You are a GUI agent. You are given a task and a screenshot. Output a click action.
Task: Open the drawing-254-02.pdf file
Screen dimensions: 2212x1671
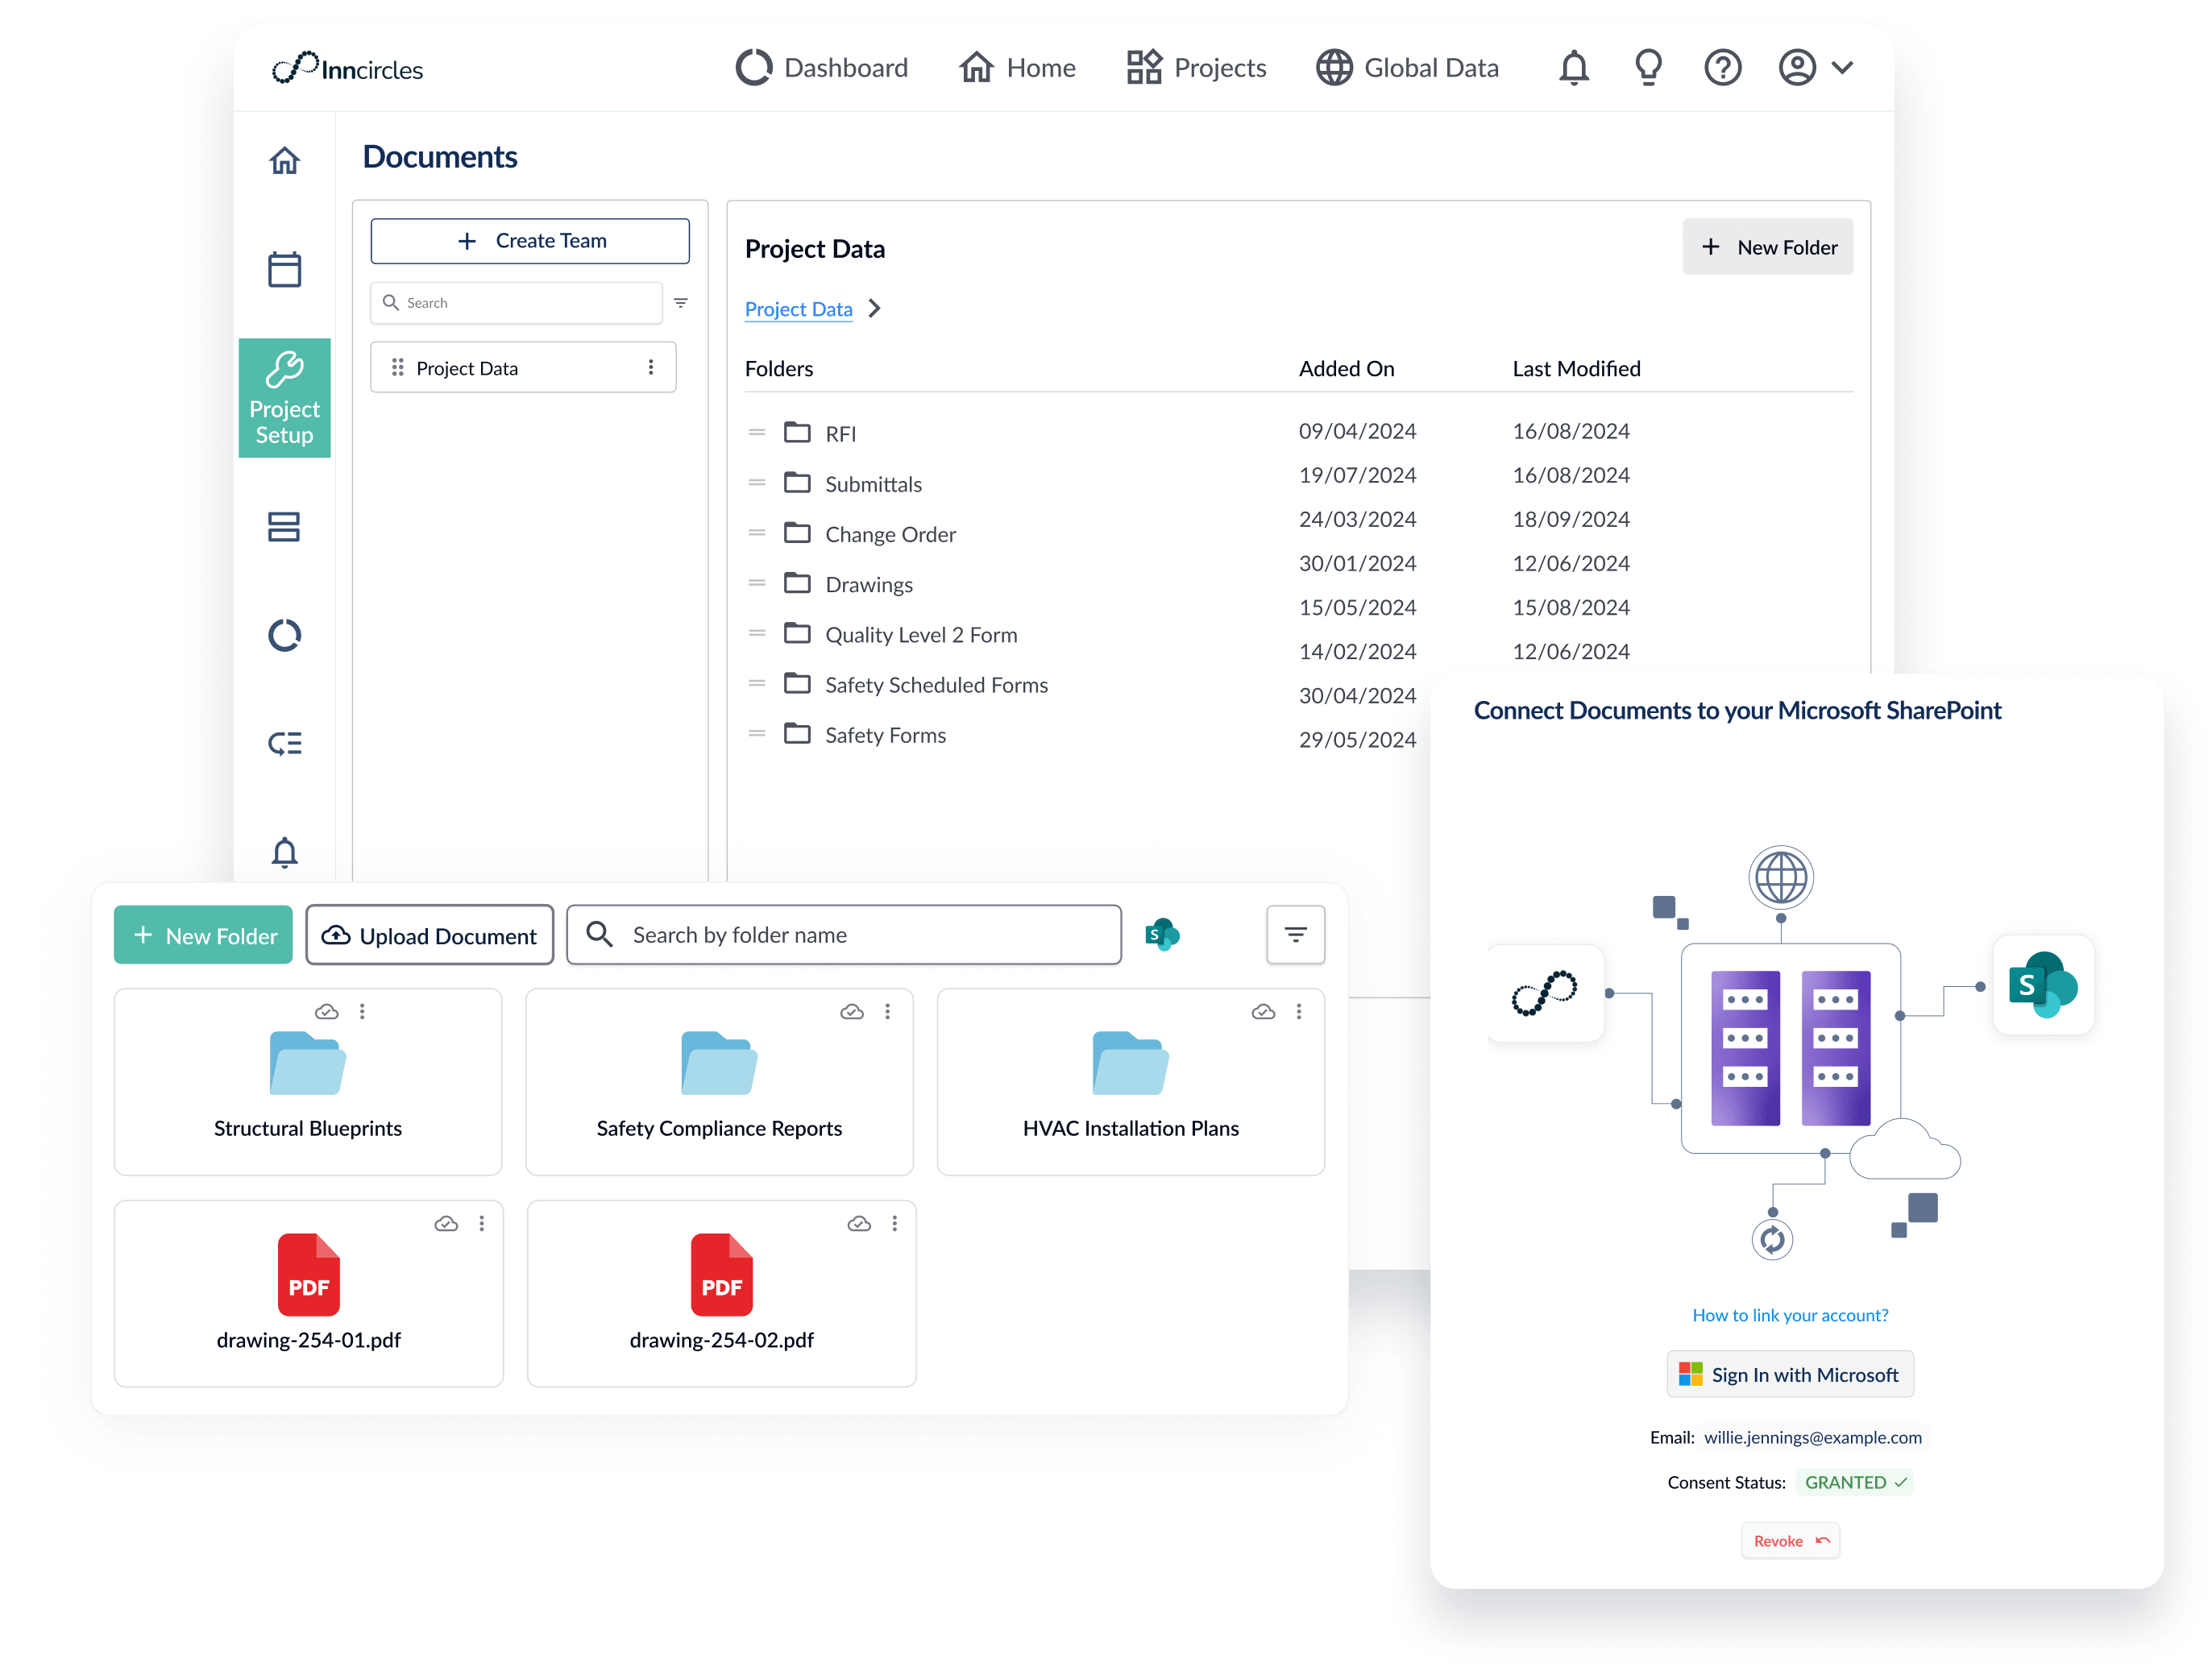tap(722, 1294)
